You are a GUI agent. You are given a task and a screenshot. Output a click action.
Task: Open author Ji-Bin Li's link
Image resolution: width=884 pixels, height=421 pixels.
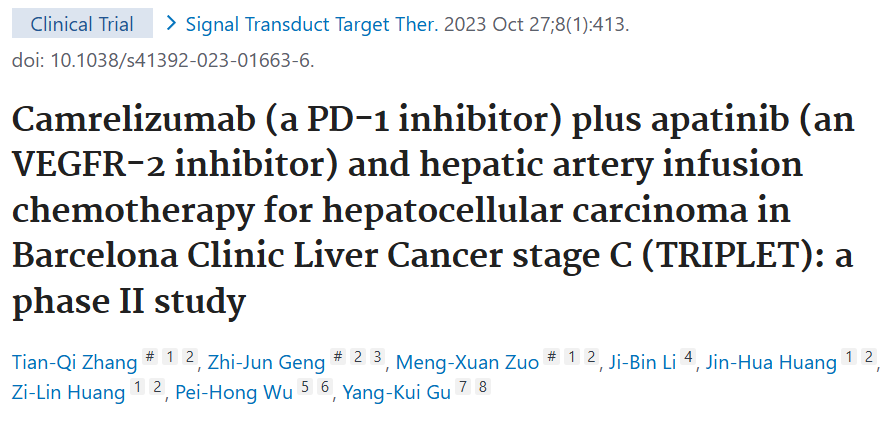pyautogui.click(x=643, y=361)
